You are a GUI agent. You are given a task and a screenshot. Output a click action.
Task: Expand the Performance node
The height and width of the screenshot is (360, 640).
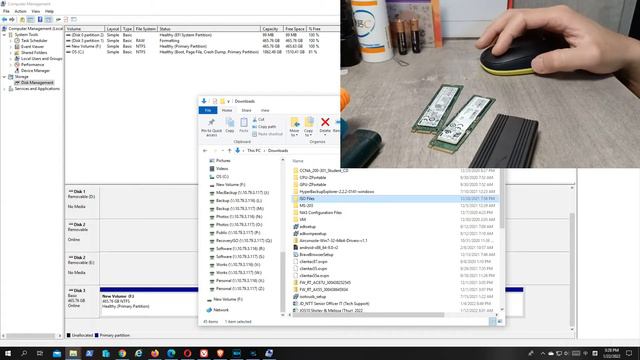[11, 64]
